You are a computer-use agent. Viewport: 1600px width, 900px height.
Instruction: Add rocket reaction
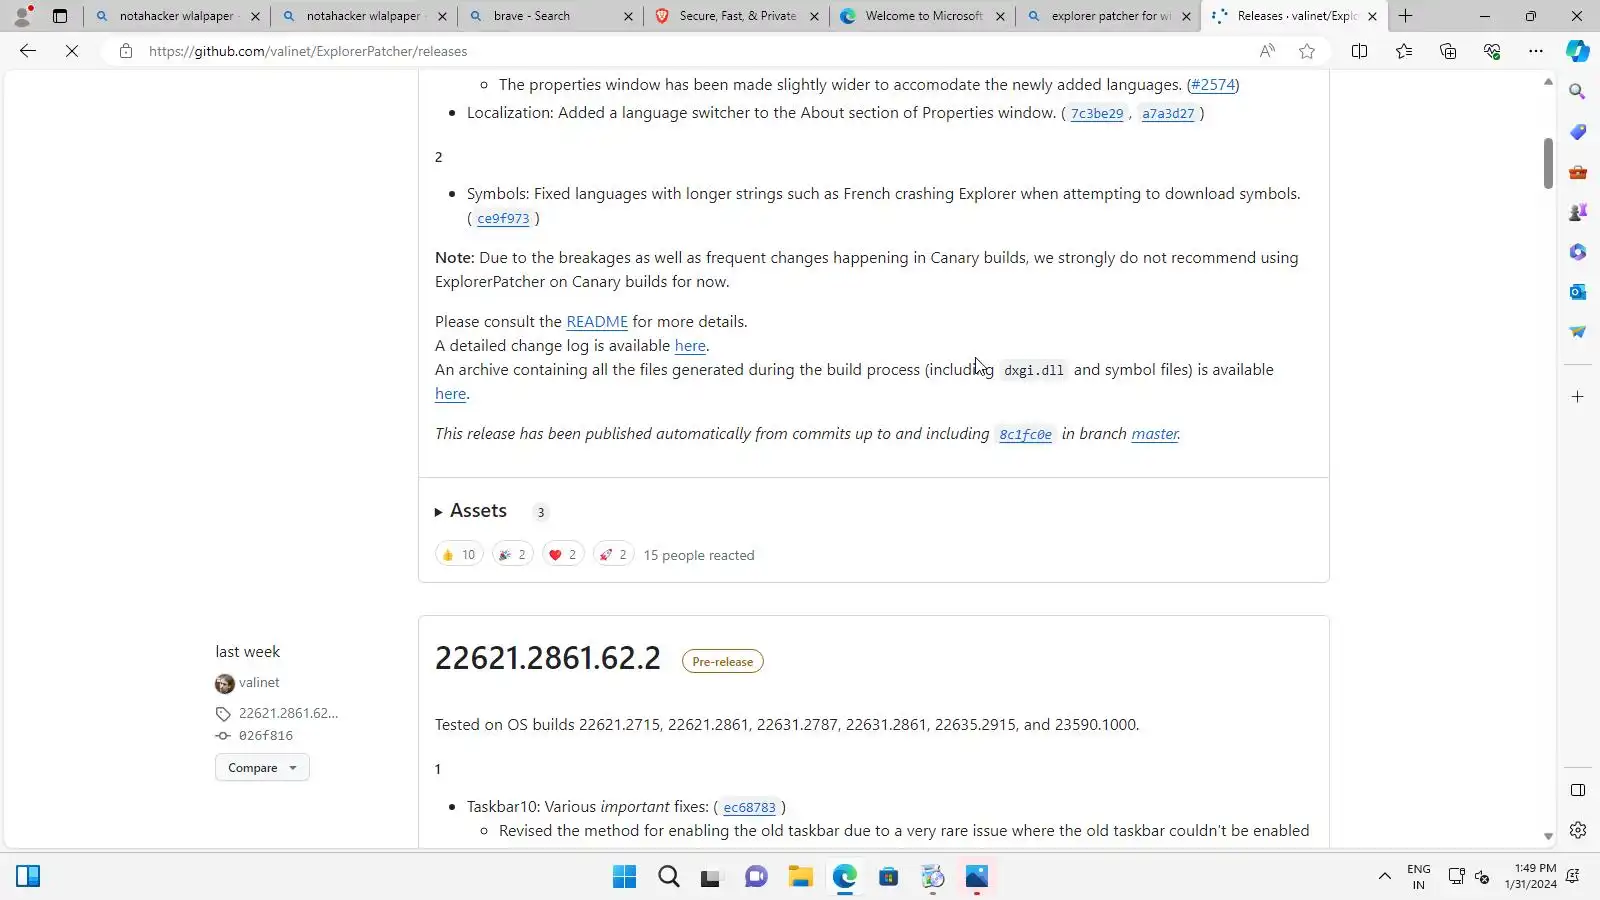pos(613,555)
